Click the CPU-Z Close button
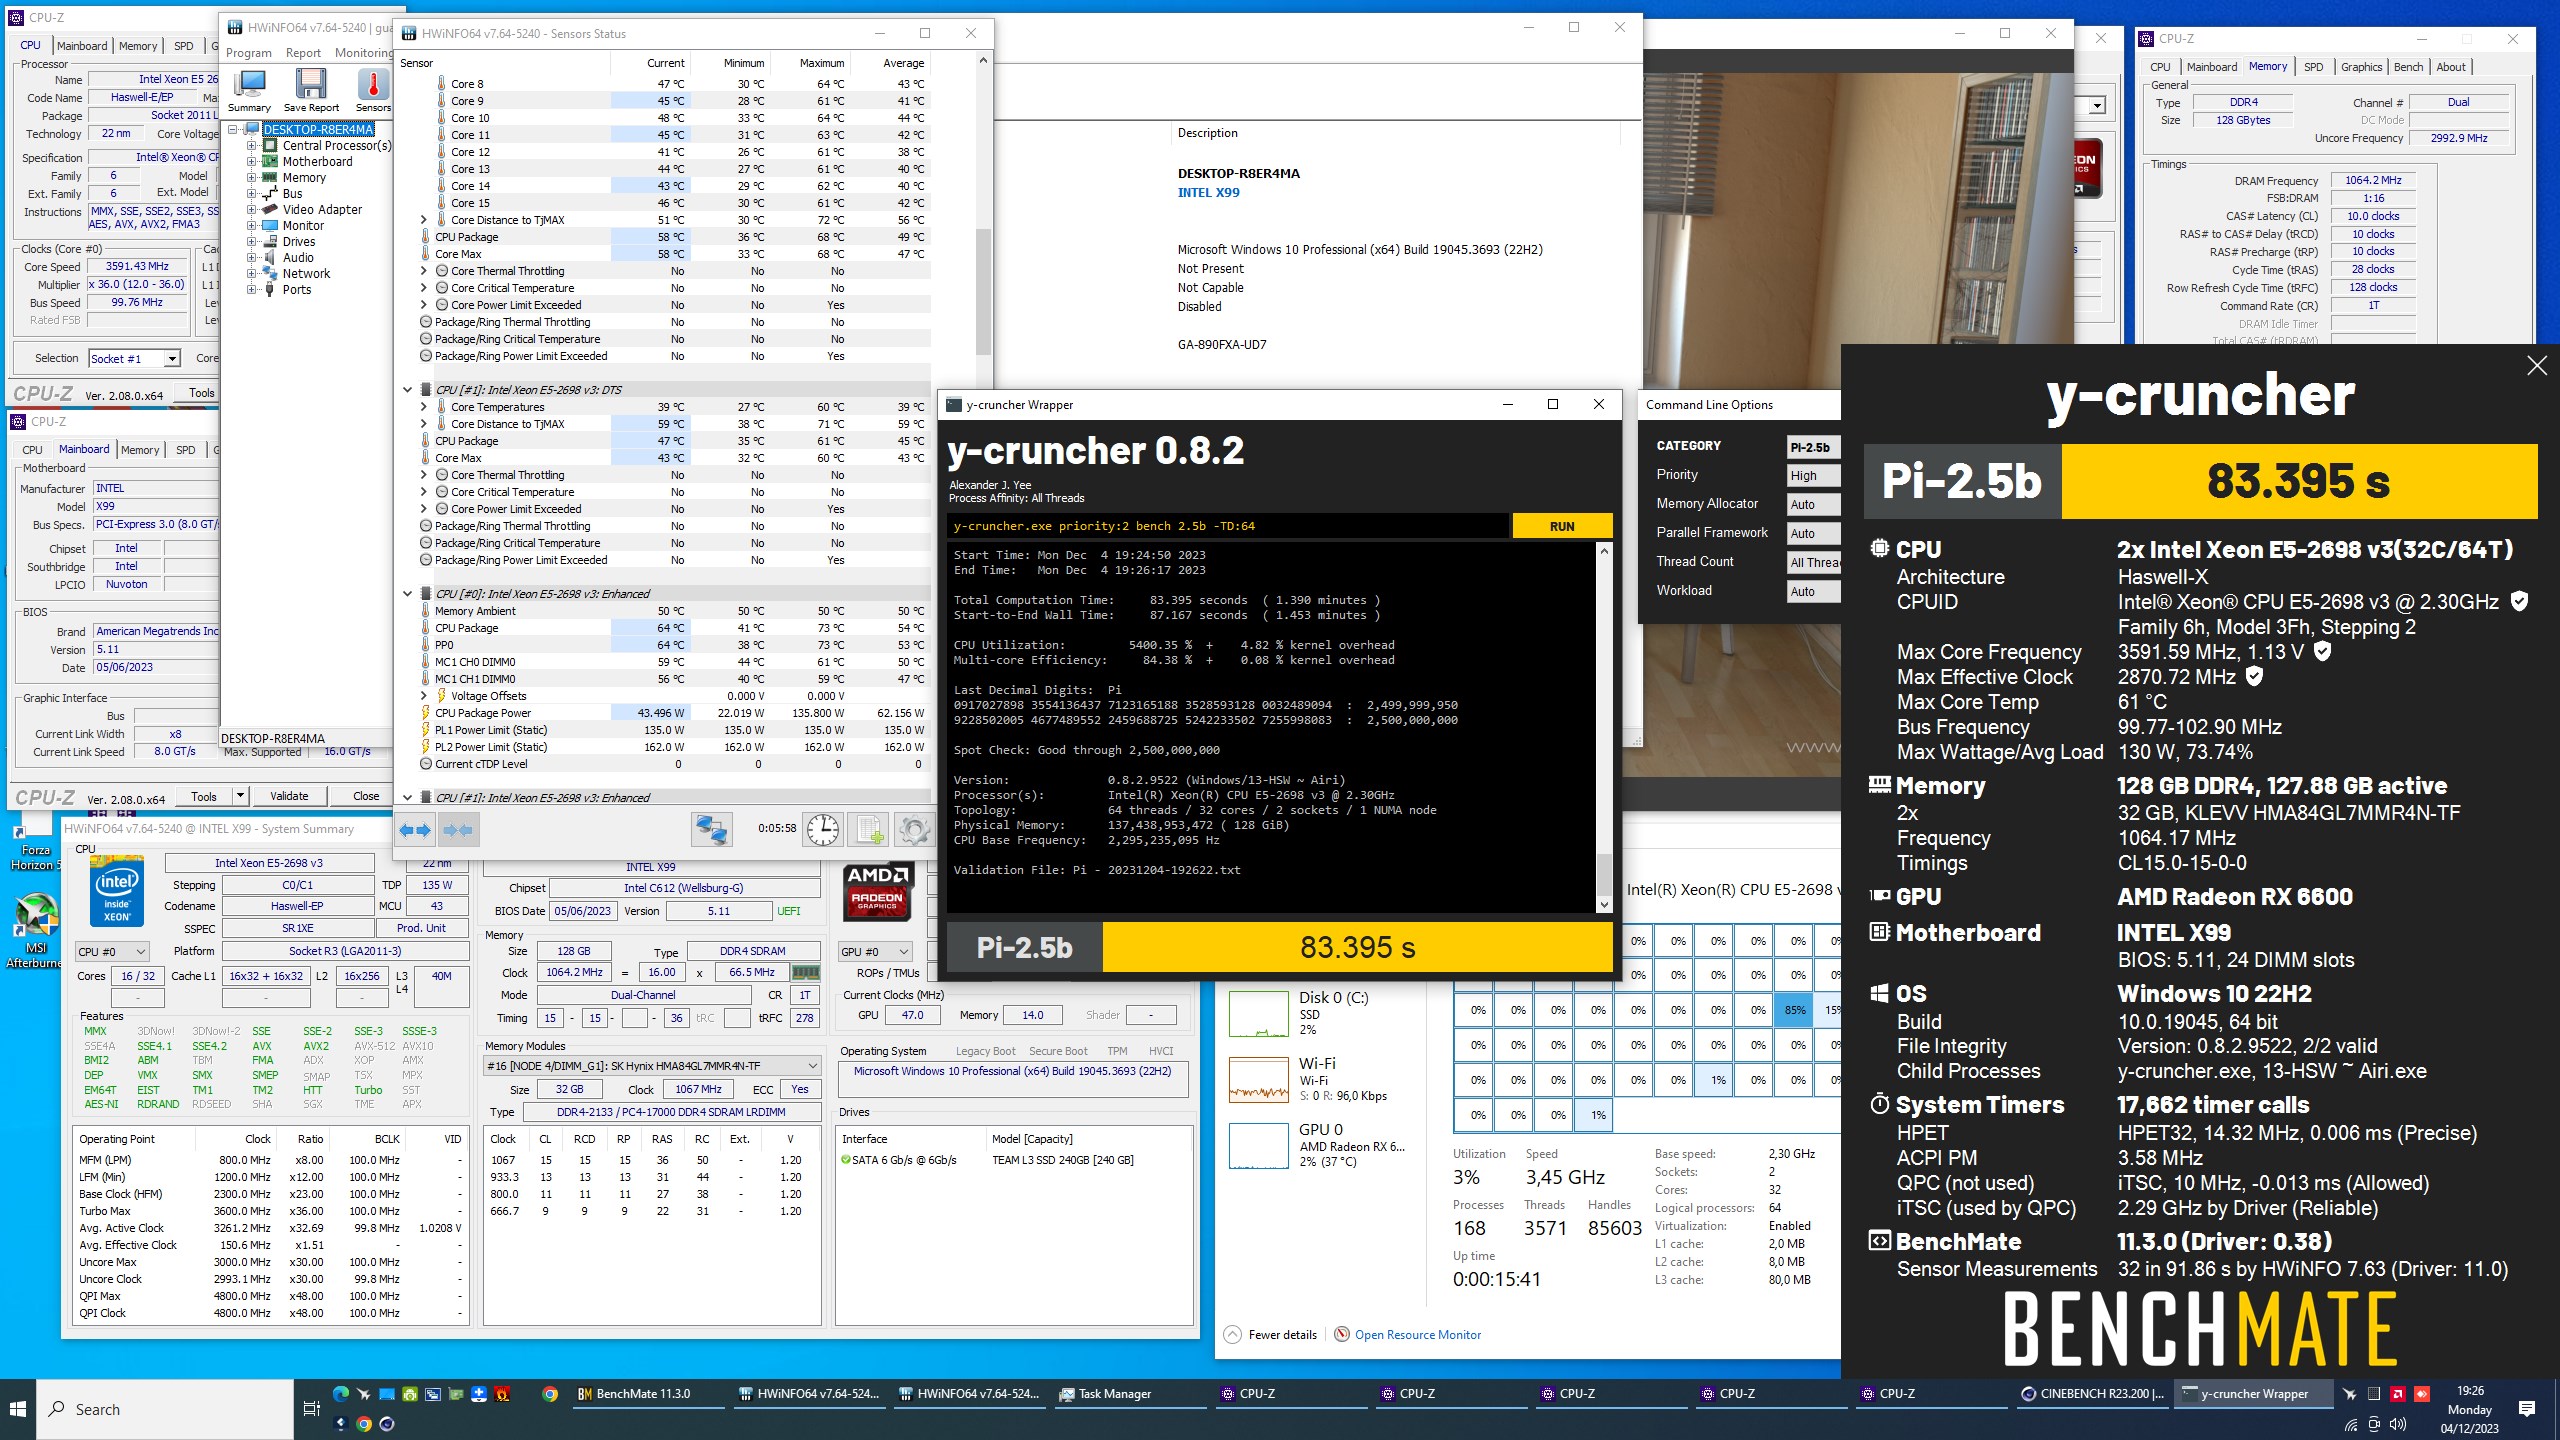This screenshot has height=1440, width=2560. coord(366,796)
